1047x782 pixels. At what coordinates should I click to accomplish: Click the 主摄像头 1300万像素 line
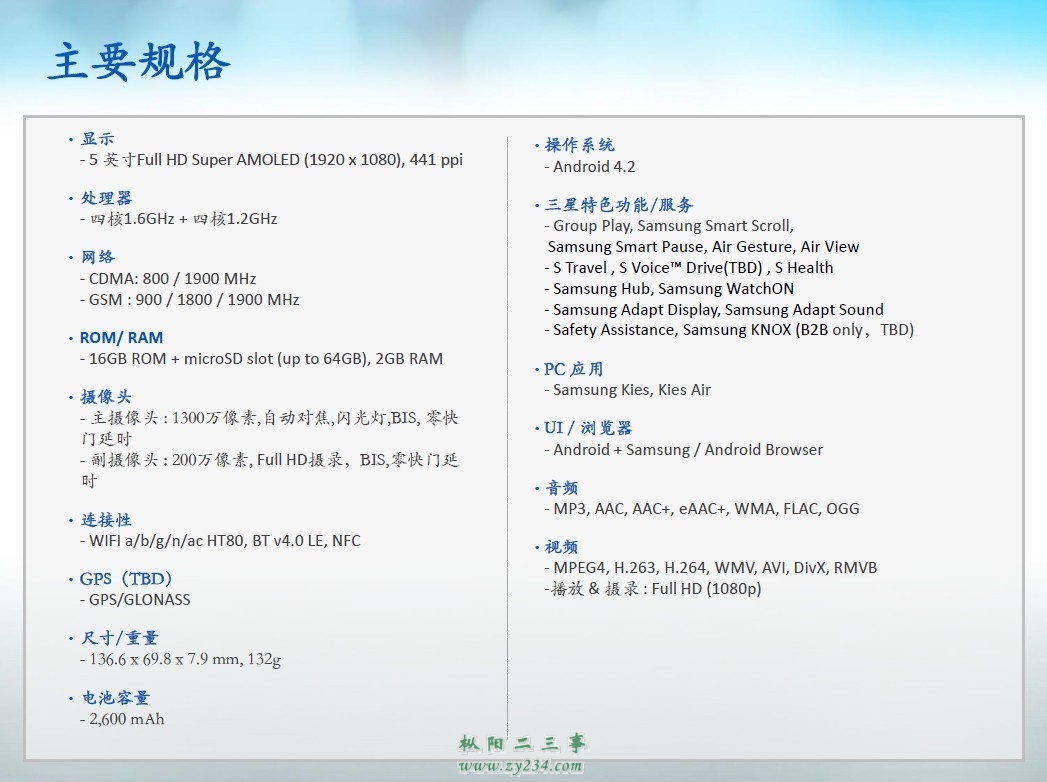[x=269, y=428]
